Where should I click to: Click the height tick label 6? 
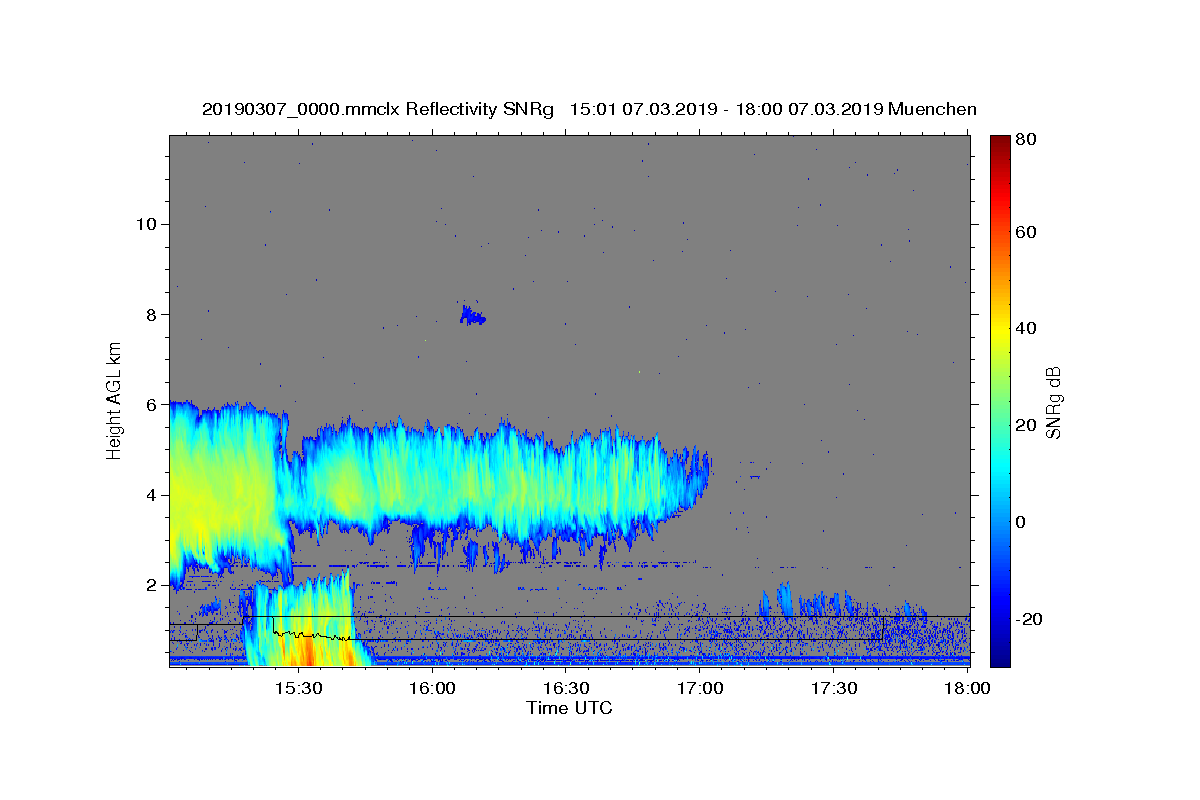[150, 404]
